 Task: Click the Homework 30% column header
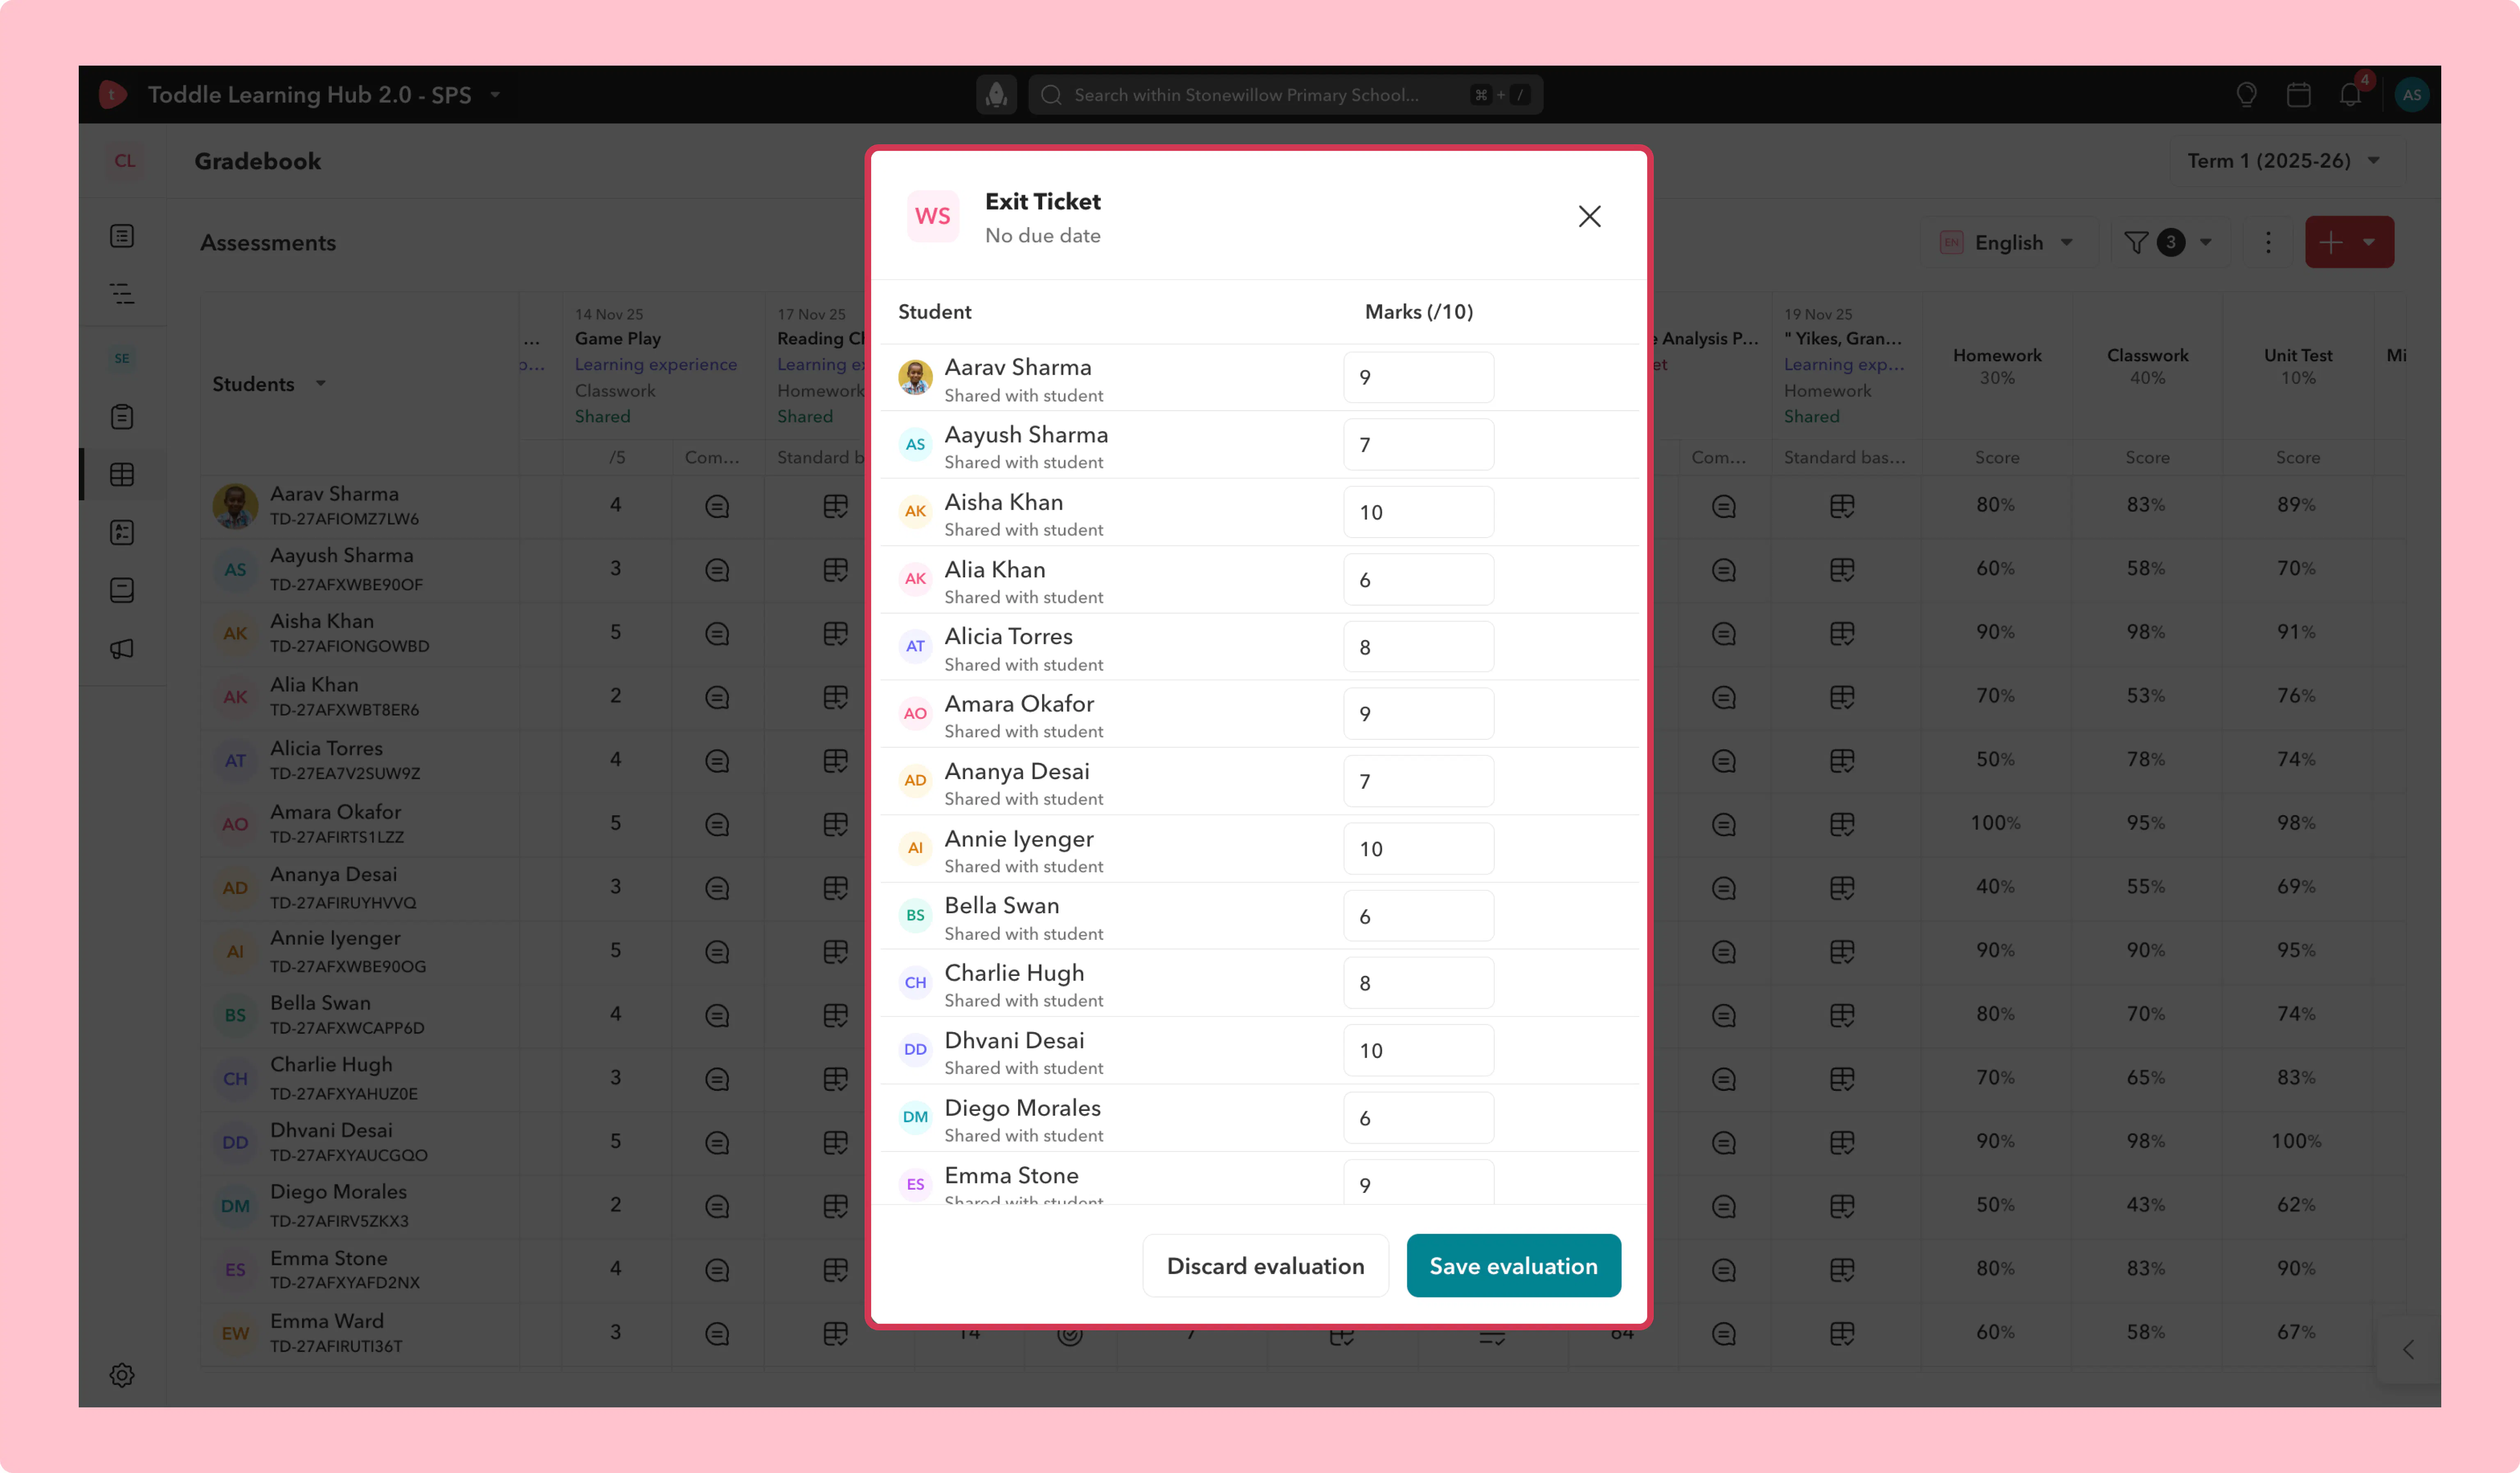tap(1997, 366)
